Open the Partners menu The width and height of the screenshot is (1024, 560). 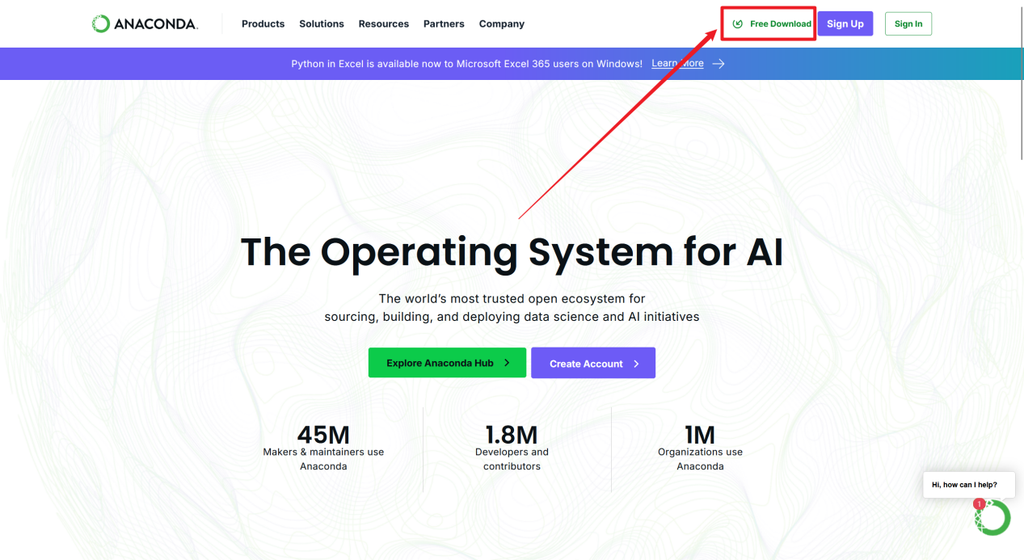[x=444, y=24]
